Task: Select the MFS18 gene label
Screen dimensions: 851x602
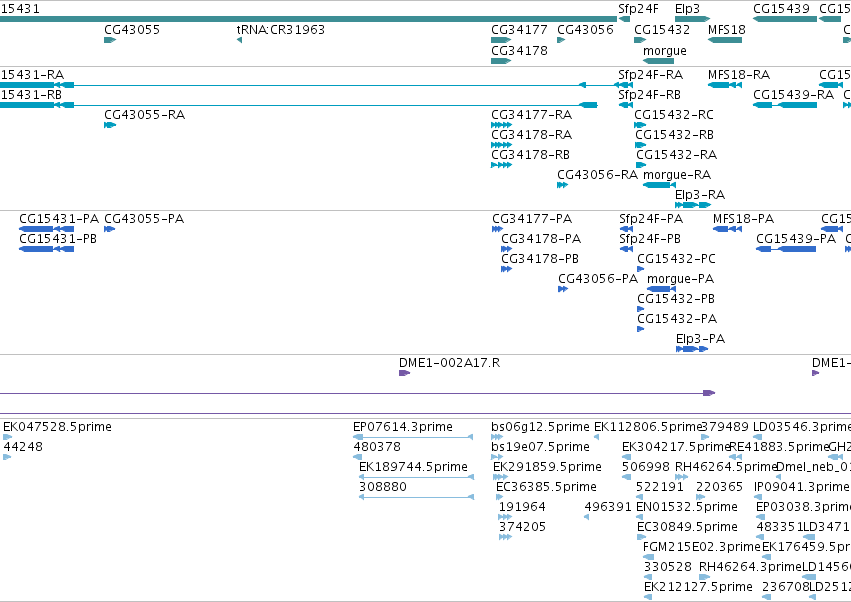Action: [x=726, y=29]
